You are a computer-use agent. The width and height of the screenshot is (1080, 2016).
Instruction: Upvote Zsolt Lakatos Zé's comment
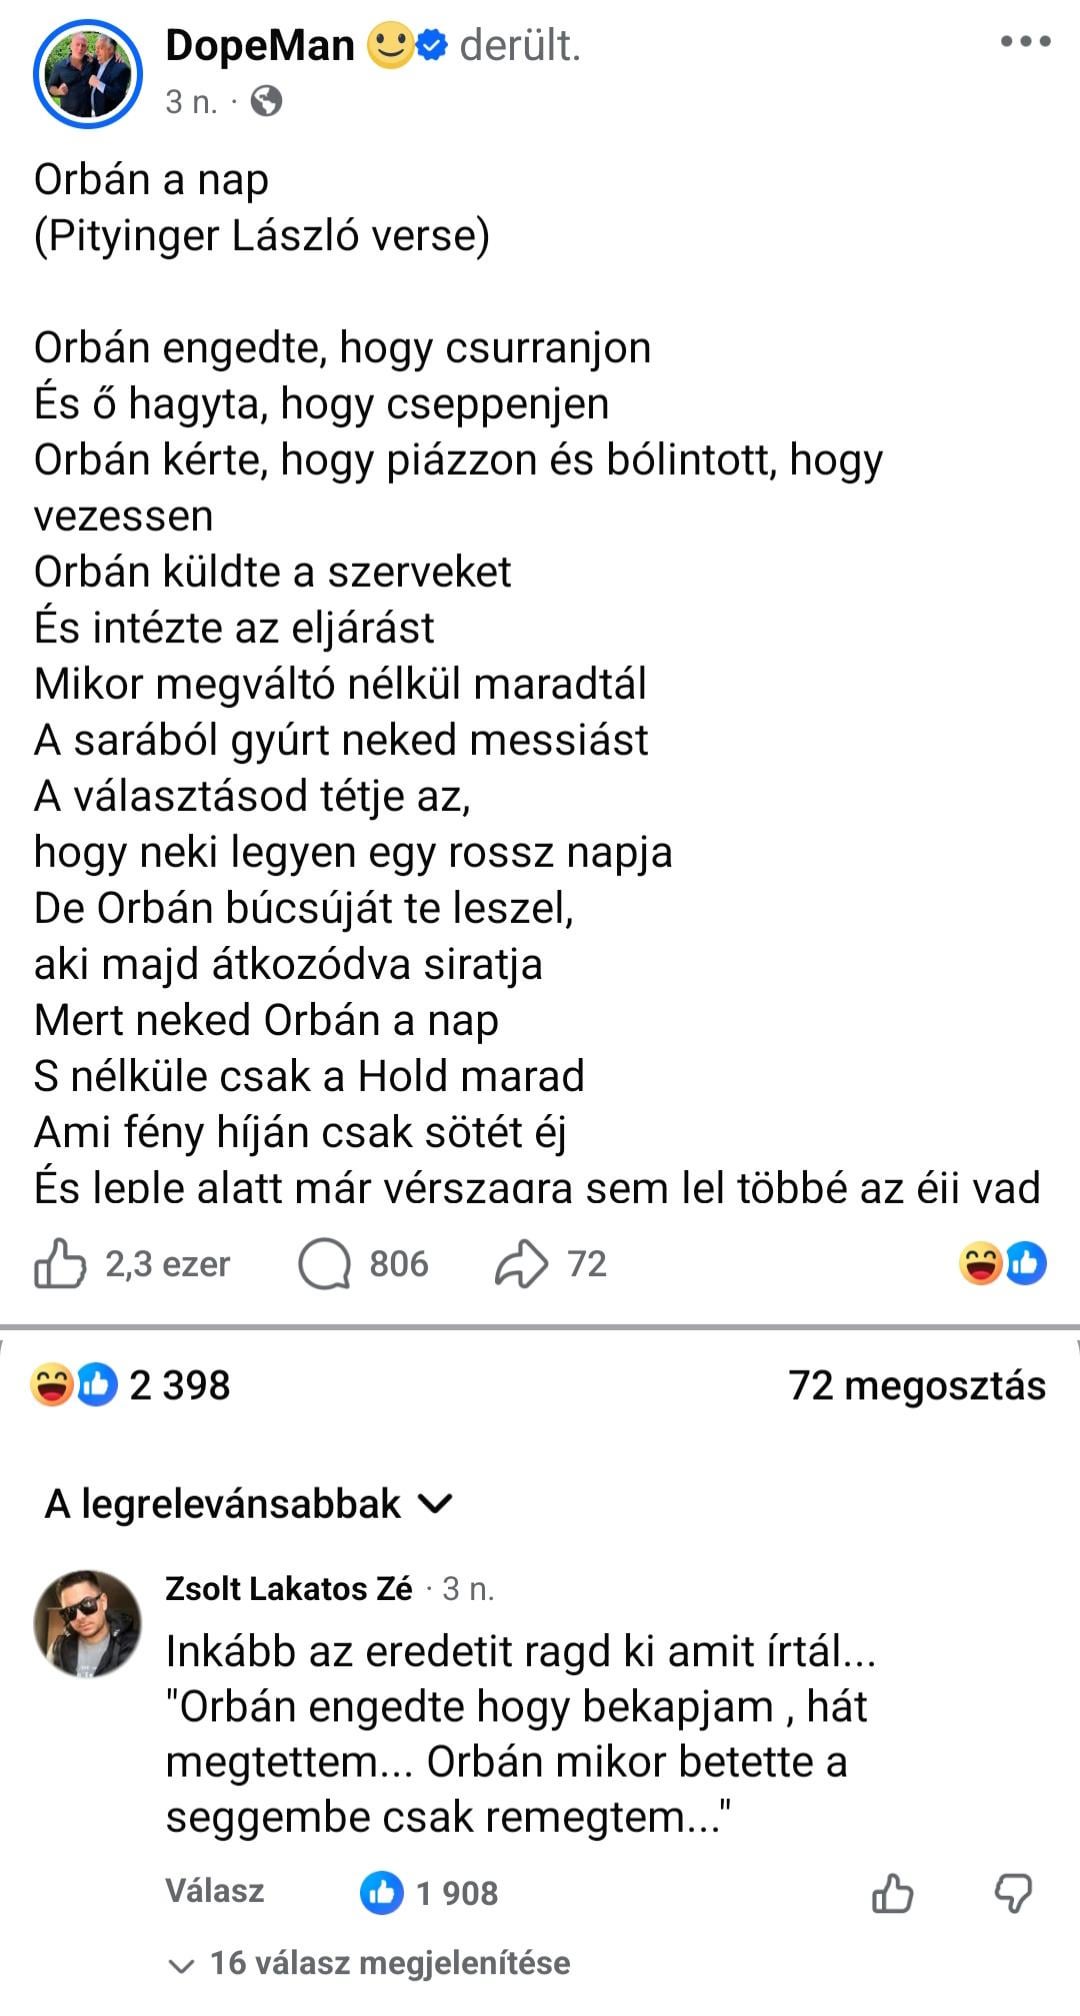pyautogui.click(x=892, y=1893)
